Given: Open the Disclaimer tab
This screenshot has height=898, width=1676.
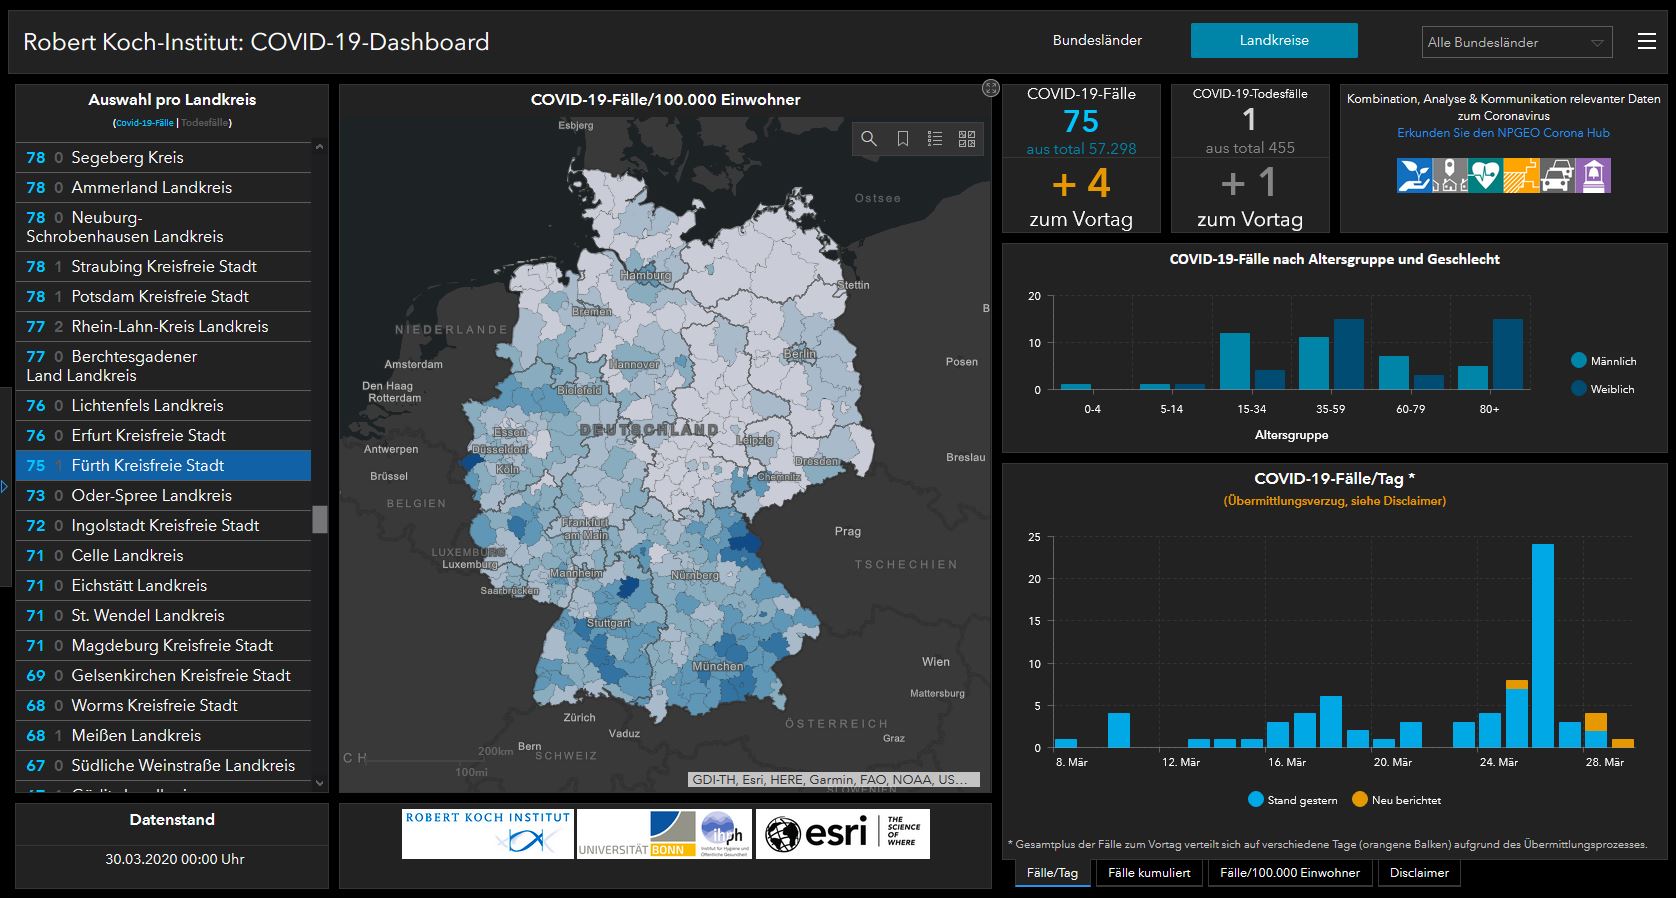Looking at the screenshot, I should click(1418, 873).
